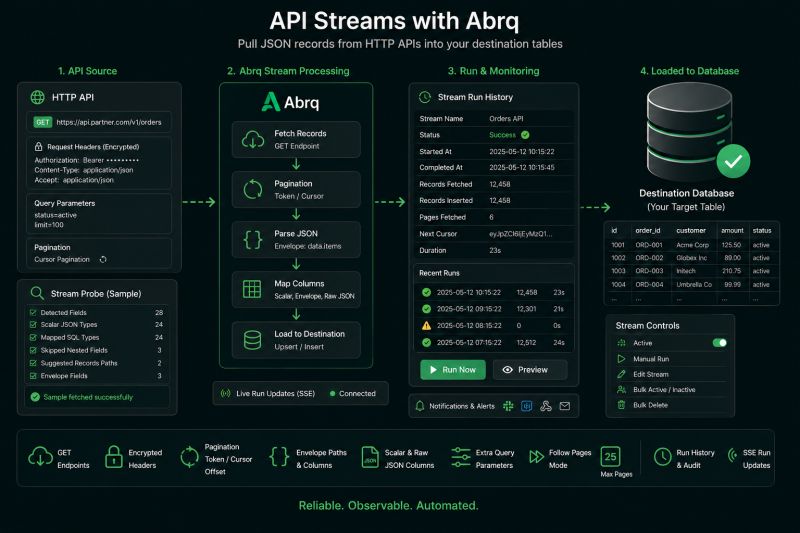The height and width of the screenshot is (533, 800).
Task: Click the Next Cursor value
Action: click(520, 234)
